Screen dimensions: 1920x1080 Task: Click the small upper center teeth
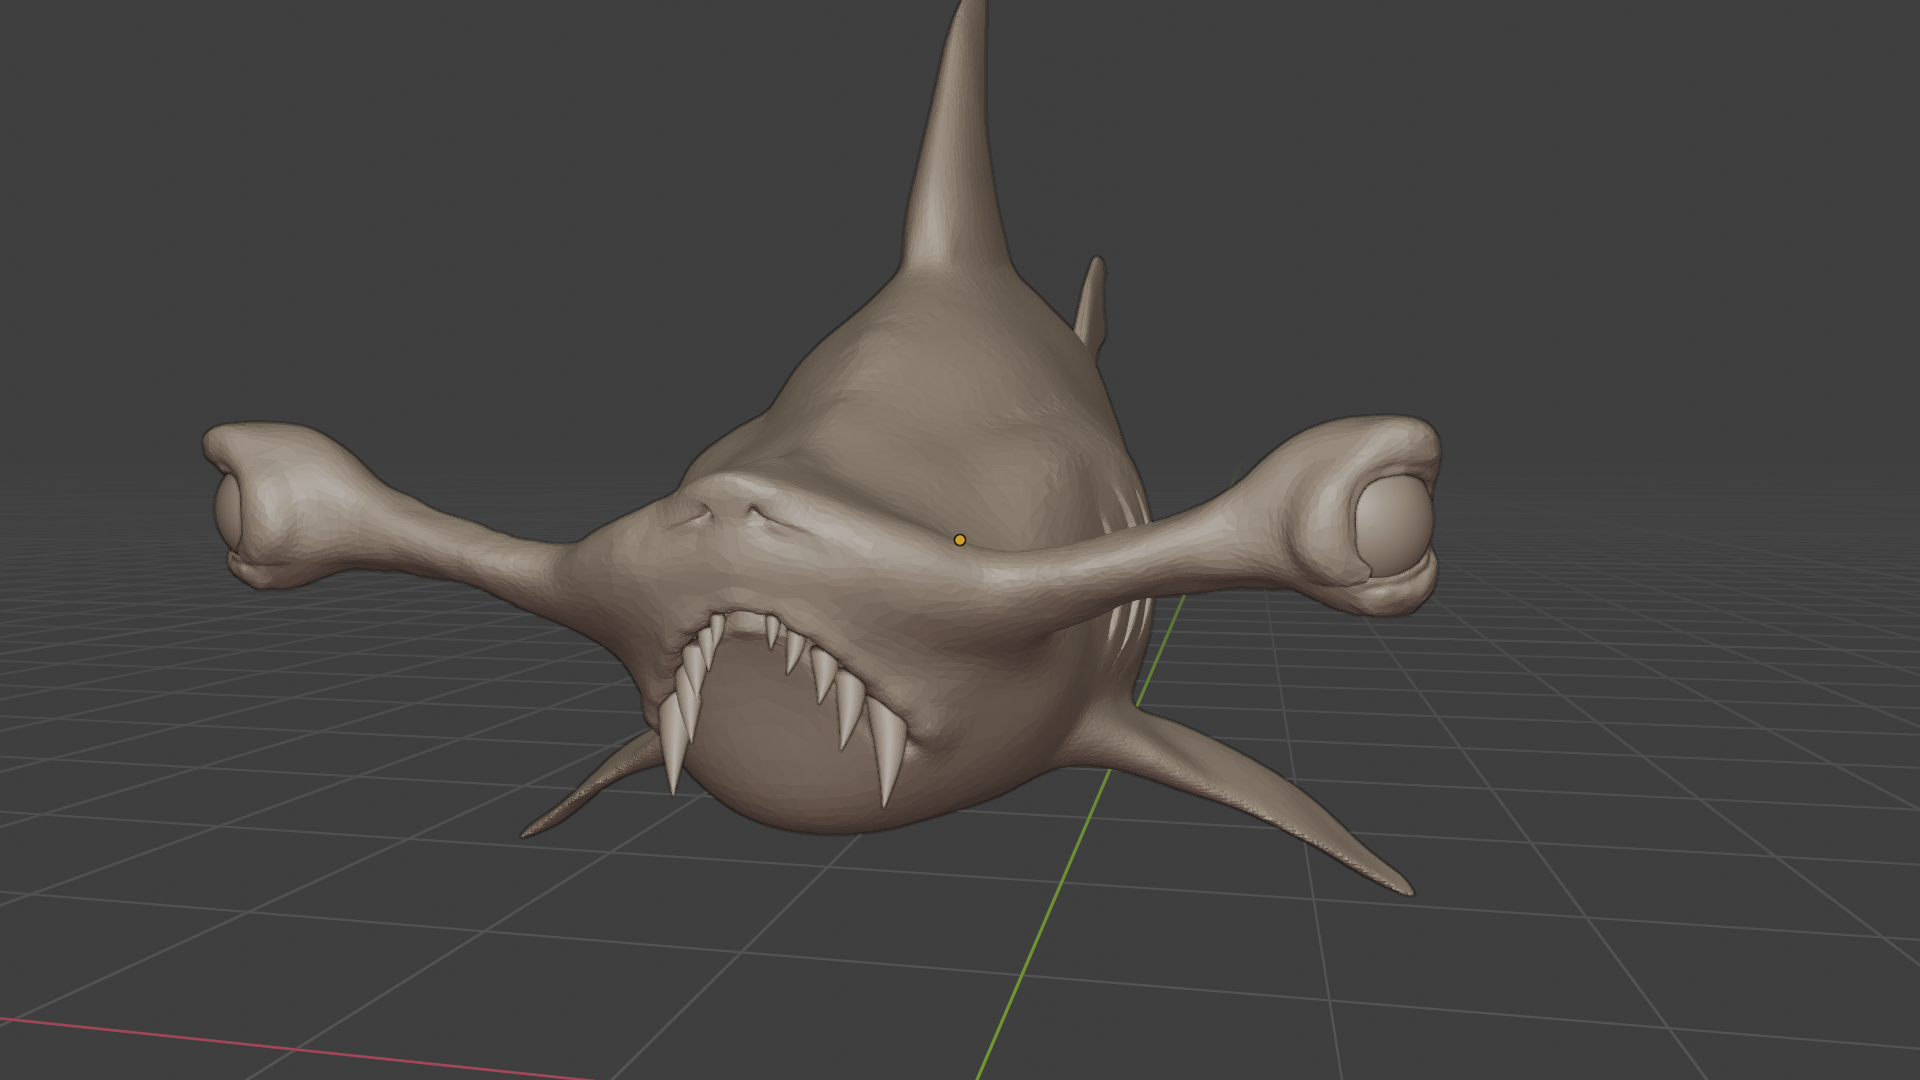(772, 632)
